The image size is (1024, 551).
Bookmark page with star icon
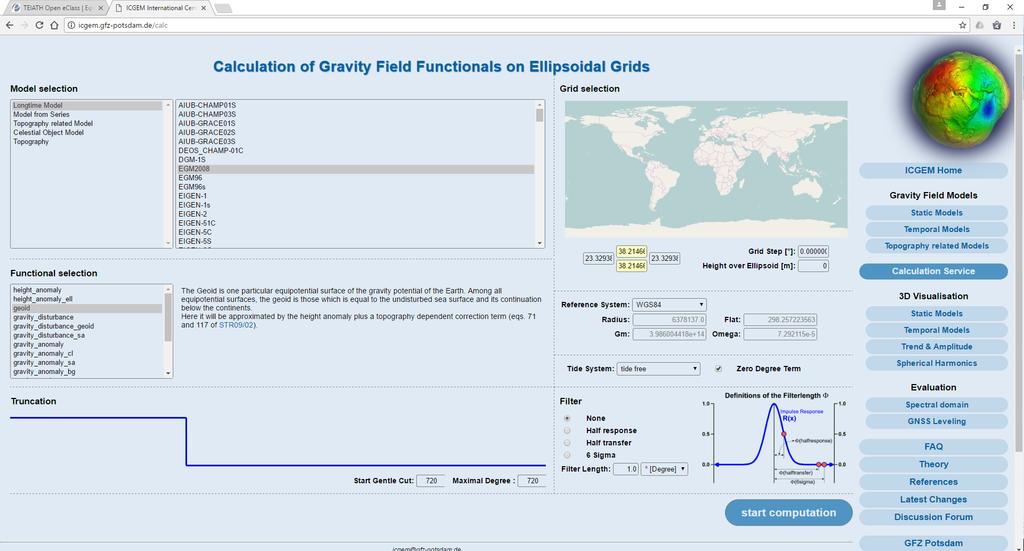(962, 25)
